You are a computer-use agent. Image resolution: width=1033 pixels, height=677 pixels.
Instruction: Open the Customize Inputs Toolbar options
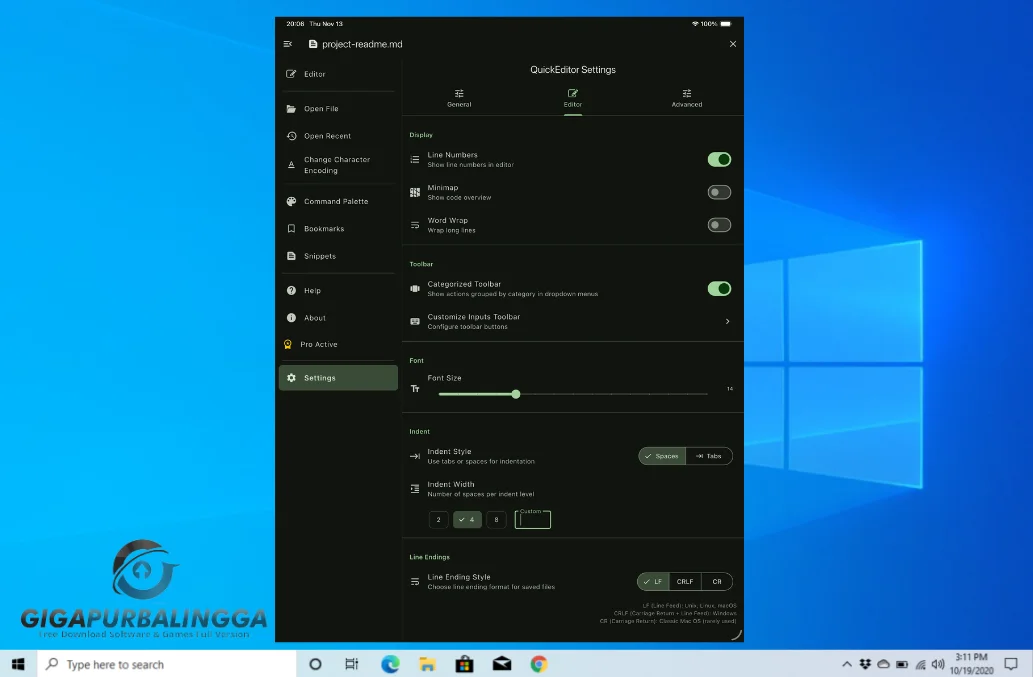click(571, 321)
